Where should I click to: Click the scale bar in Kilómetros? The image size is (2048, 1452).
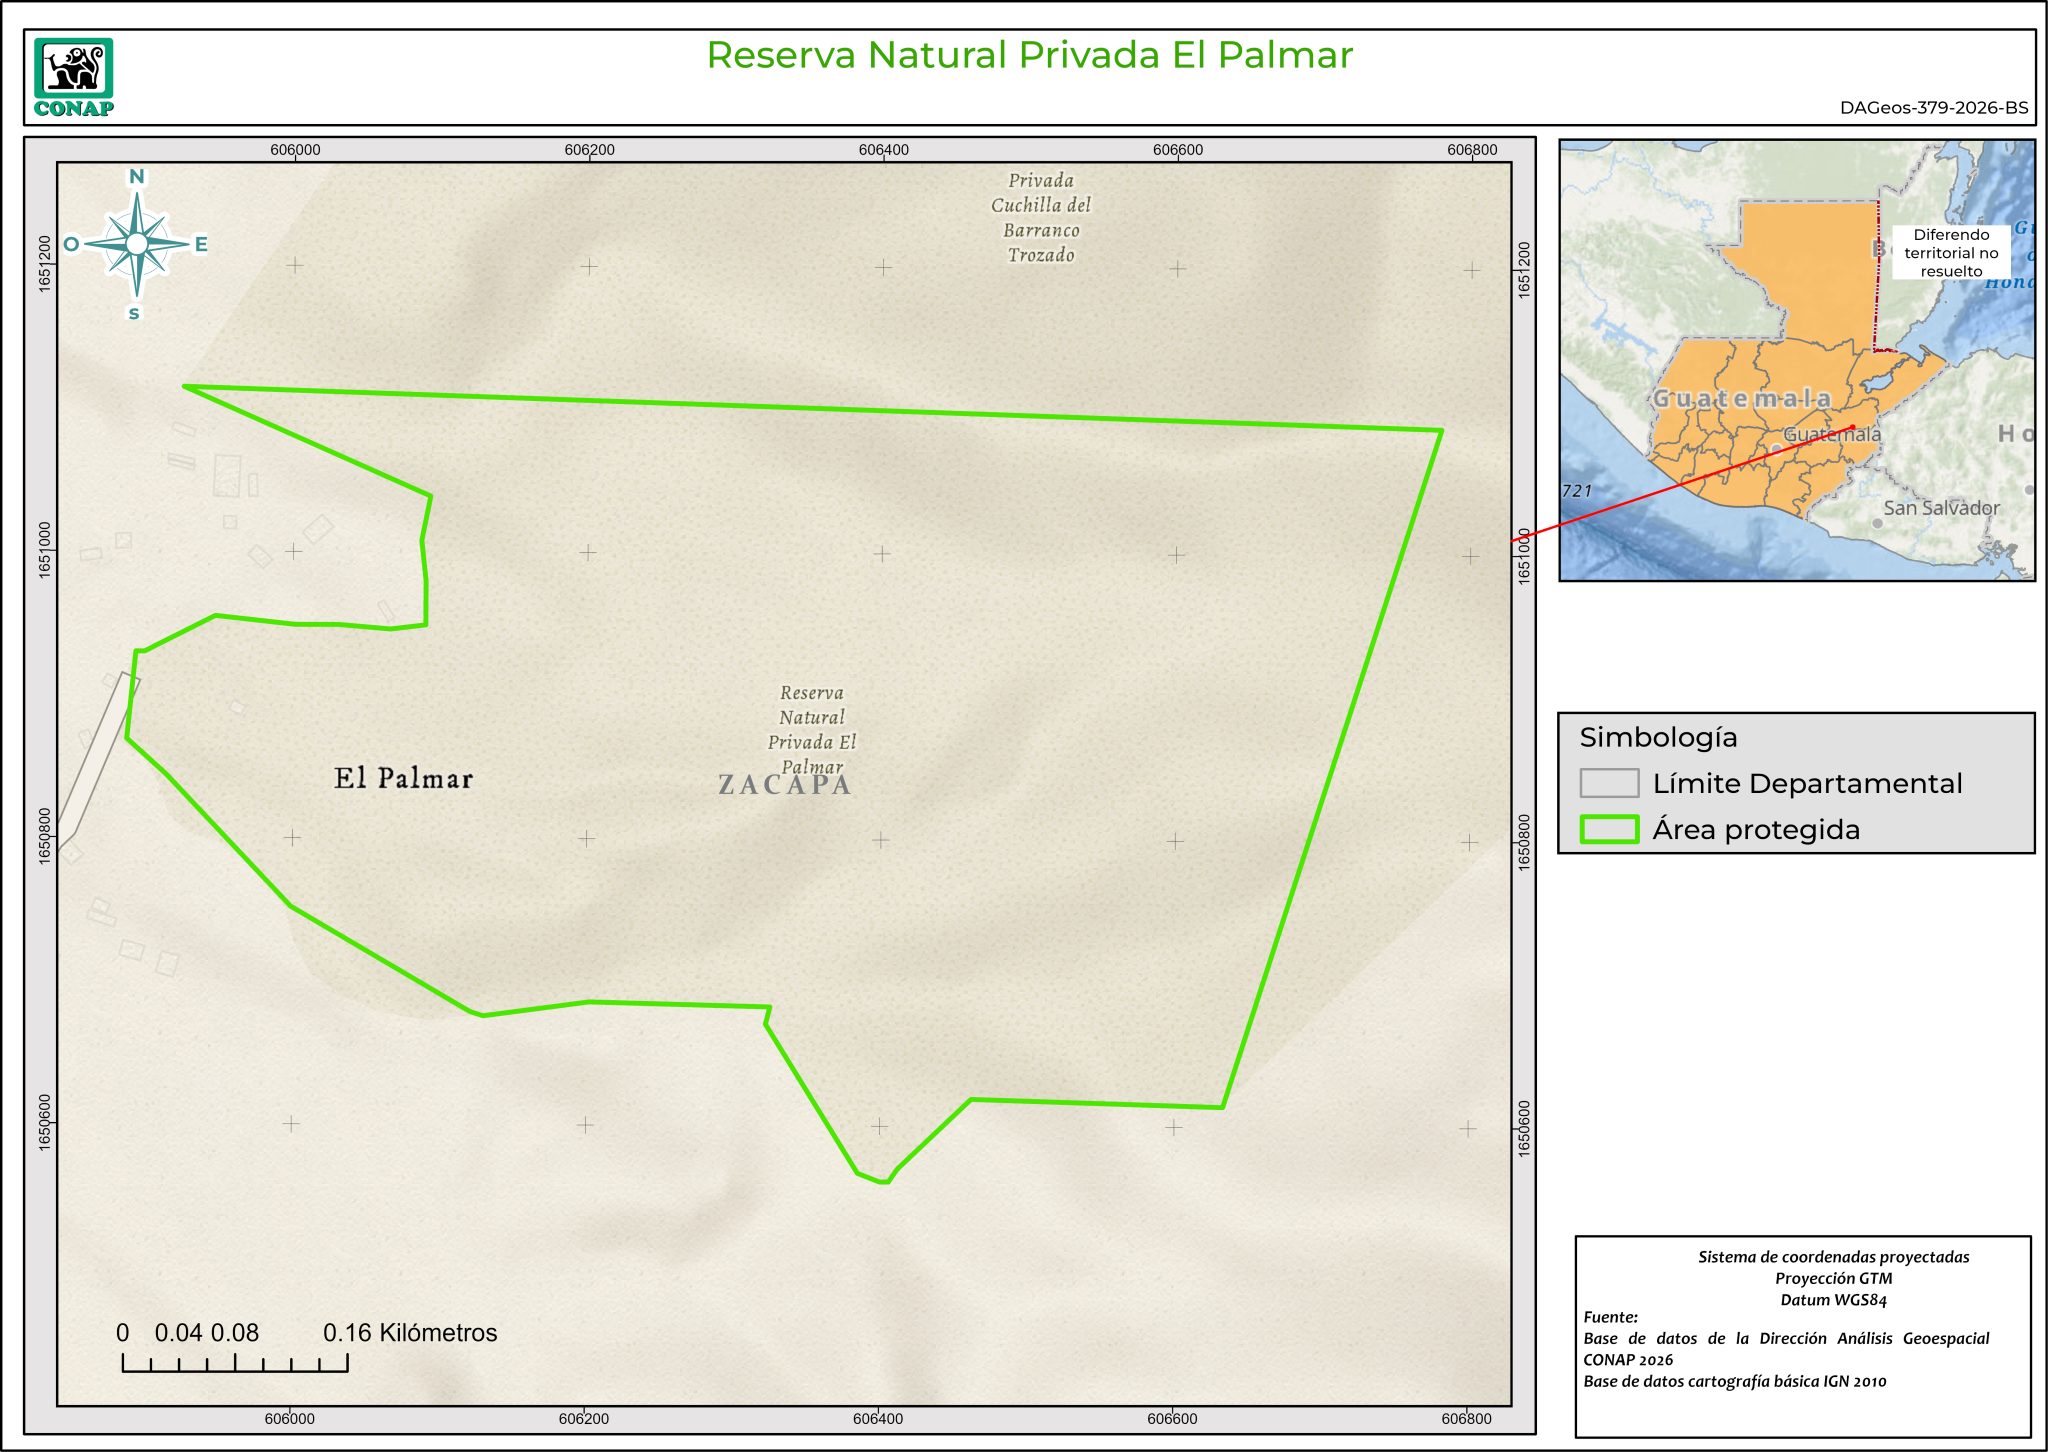235,1361
